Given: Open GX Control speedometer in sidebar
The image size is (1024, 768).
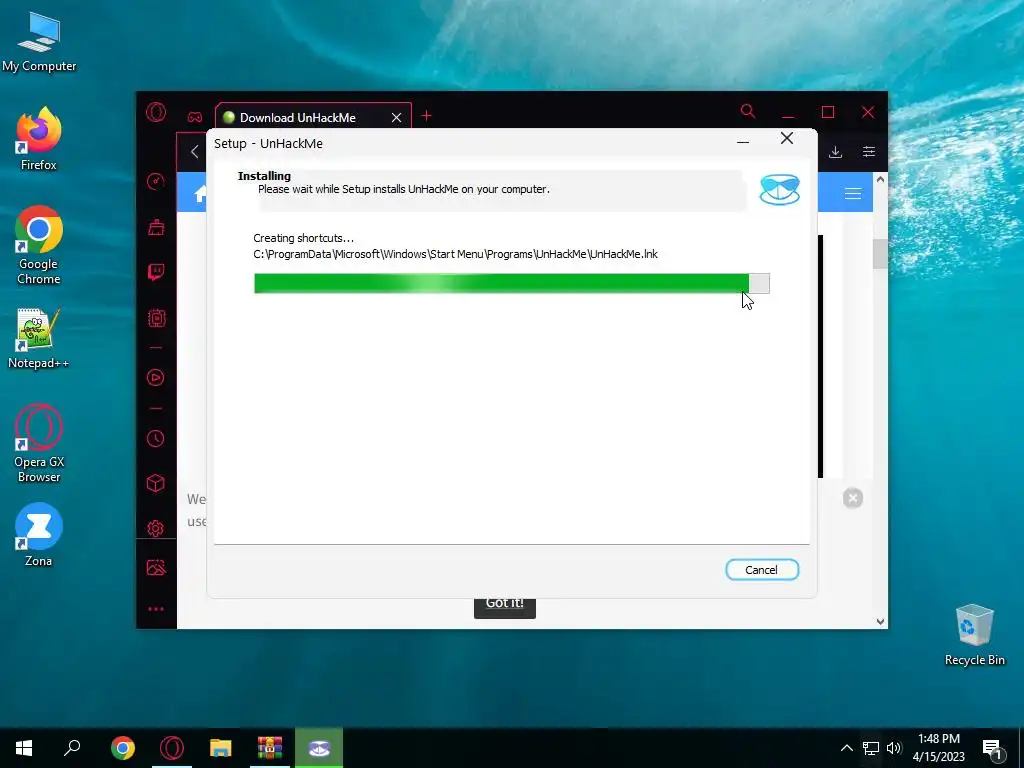Looking at the screenshot, I should [155, 182].
